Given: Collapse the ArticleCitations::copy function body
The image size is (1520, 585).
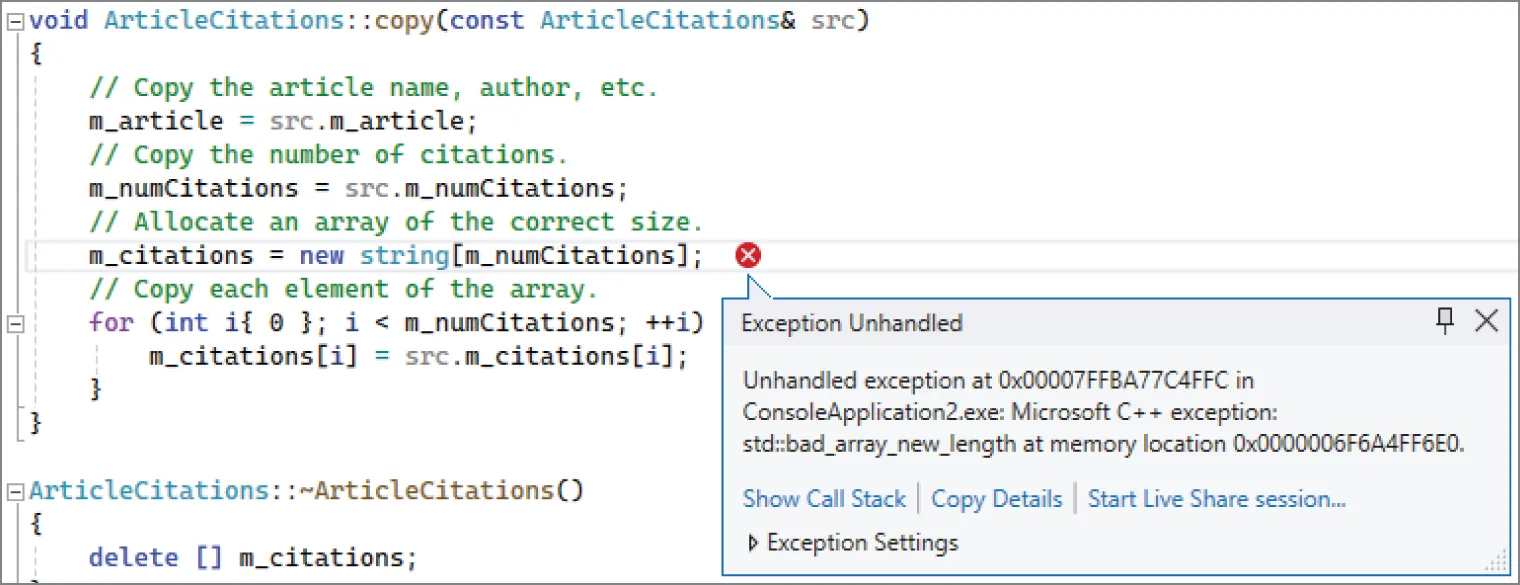Looking at the screenshot, I should tap(14, 20).
